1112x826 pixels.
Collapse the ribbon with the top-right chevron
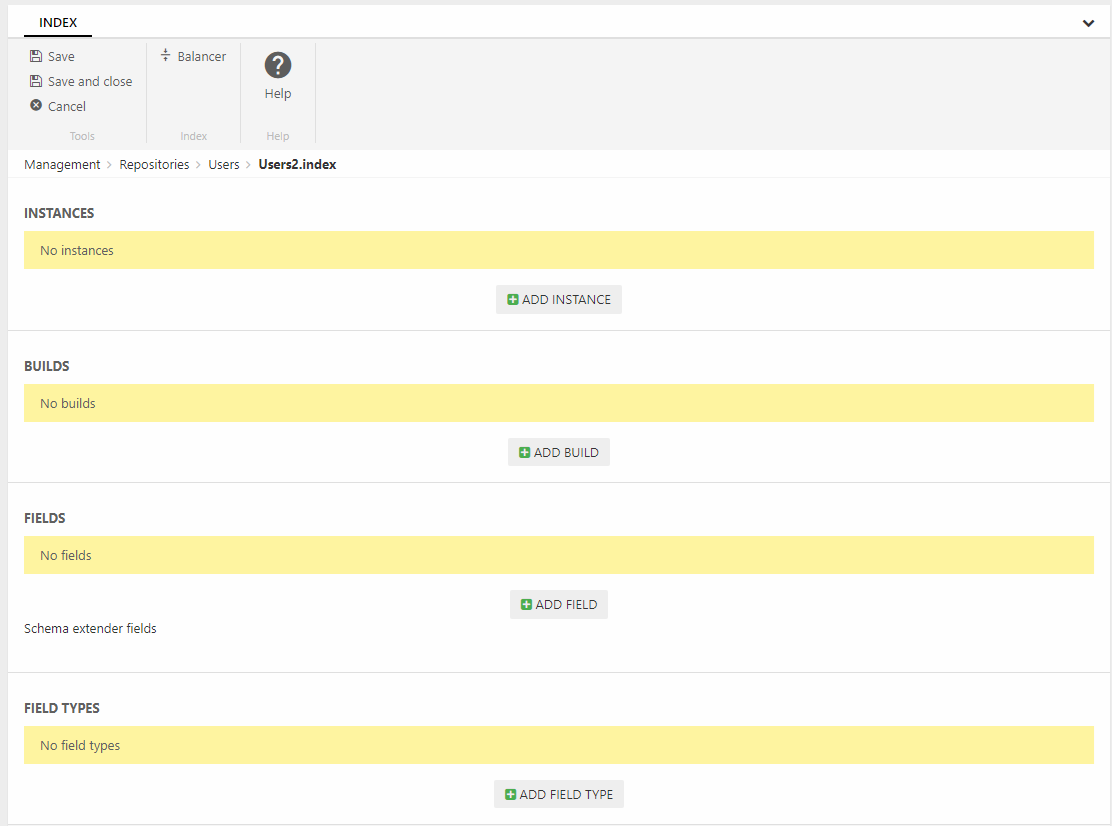point(1088,24)
